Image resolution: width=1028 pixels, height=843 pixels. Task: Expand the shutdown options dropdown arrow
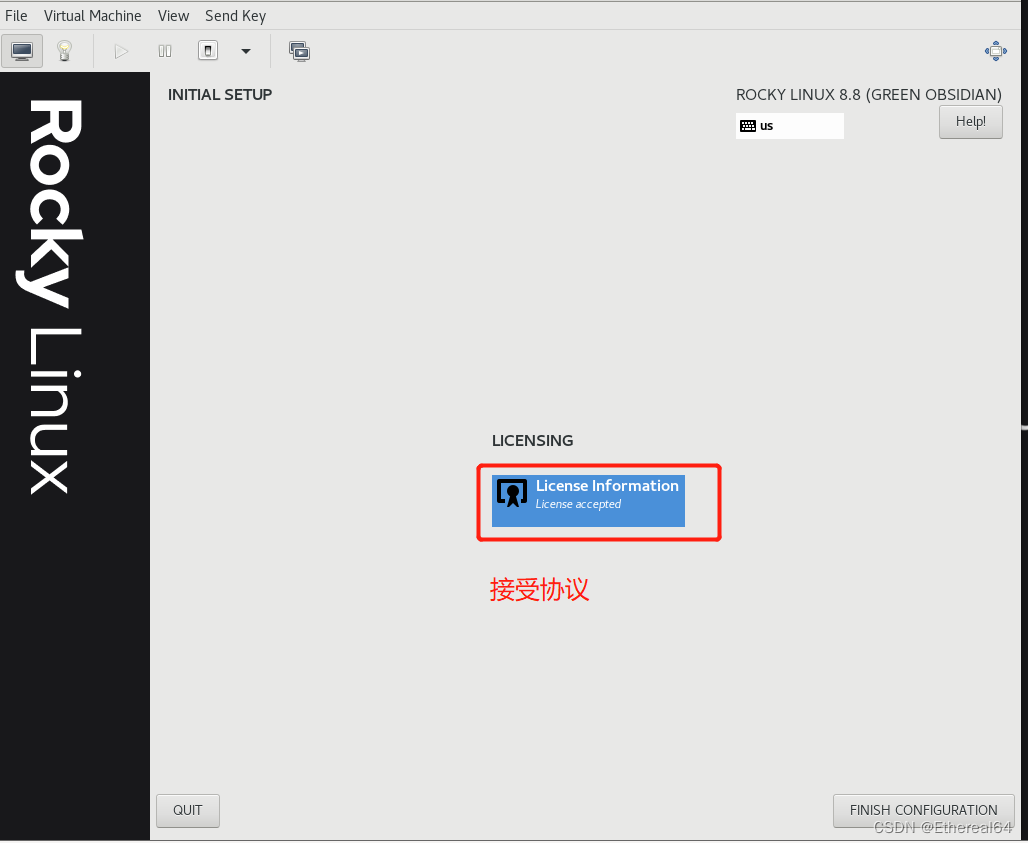(x=246, y=51)
